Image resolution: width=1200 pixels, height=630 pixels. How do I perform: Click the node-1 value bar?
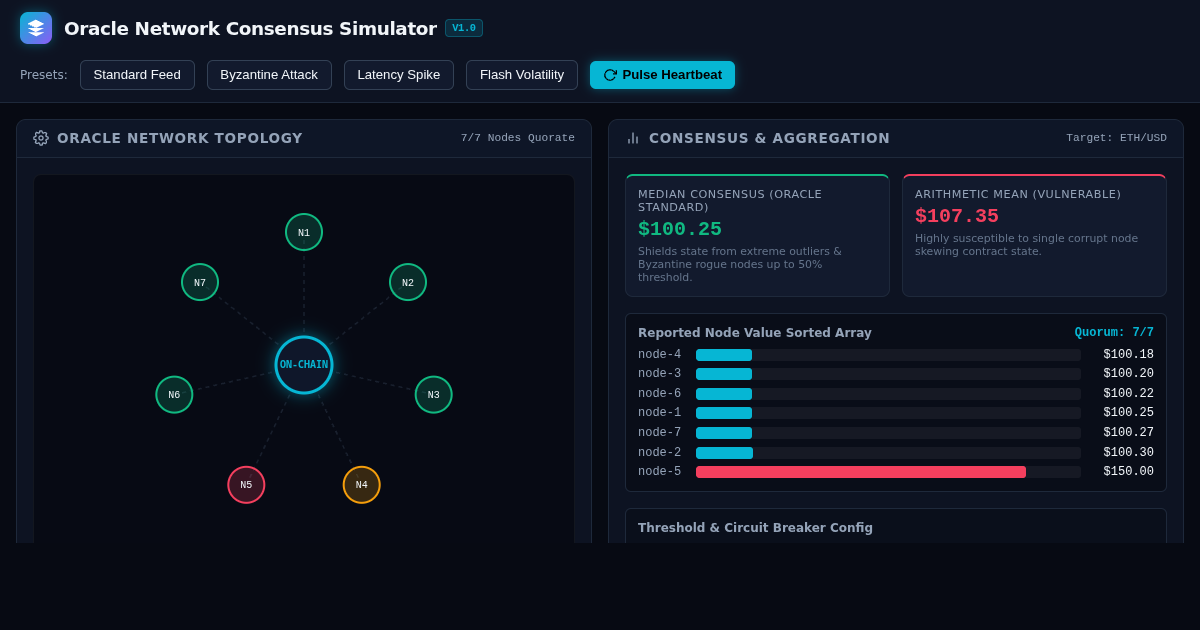pyautogui.click(x=888, y=413)
